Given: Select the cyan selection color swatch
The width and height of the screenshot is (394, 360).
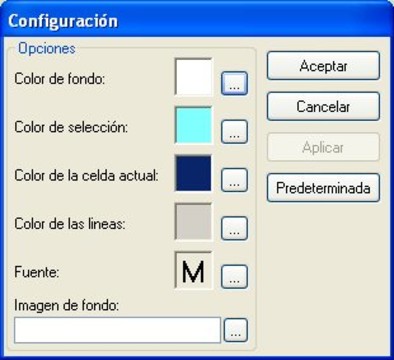Looking at the screenshot, I should [x=193, y=125].
